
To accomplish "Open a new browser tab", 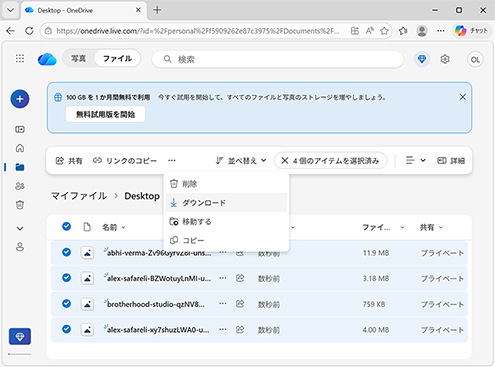I will (157, 10).
